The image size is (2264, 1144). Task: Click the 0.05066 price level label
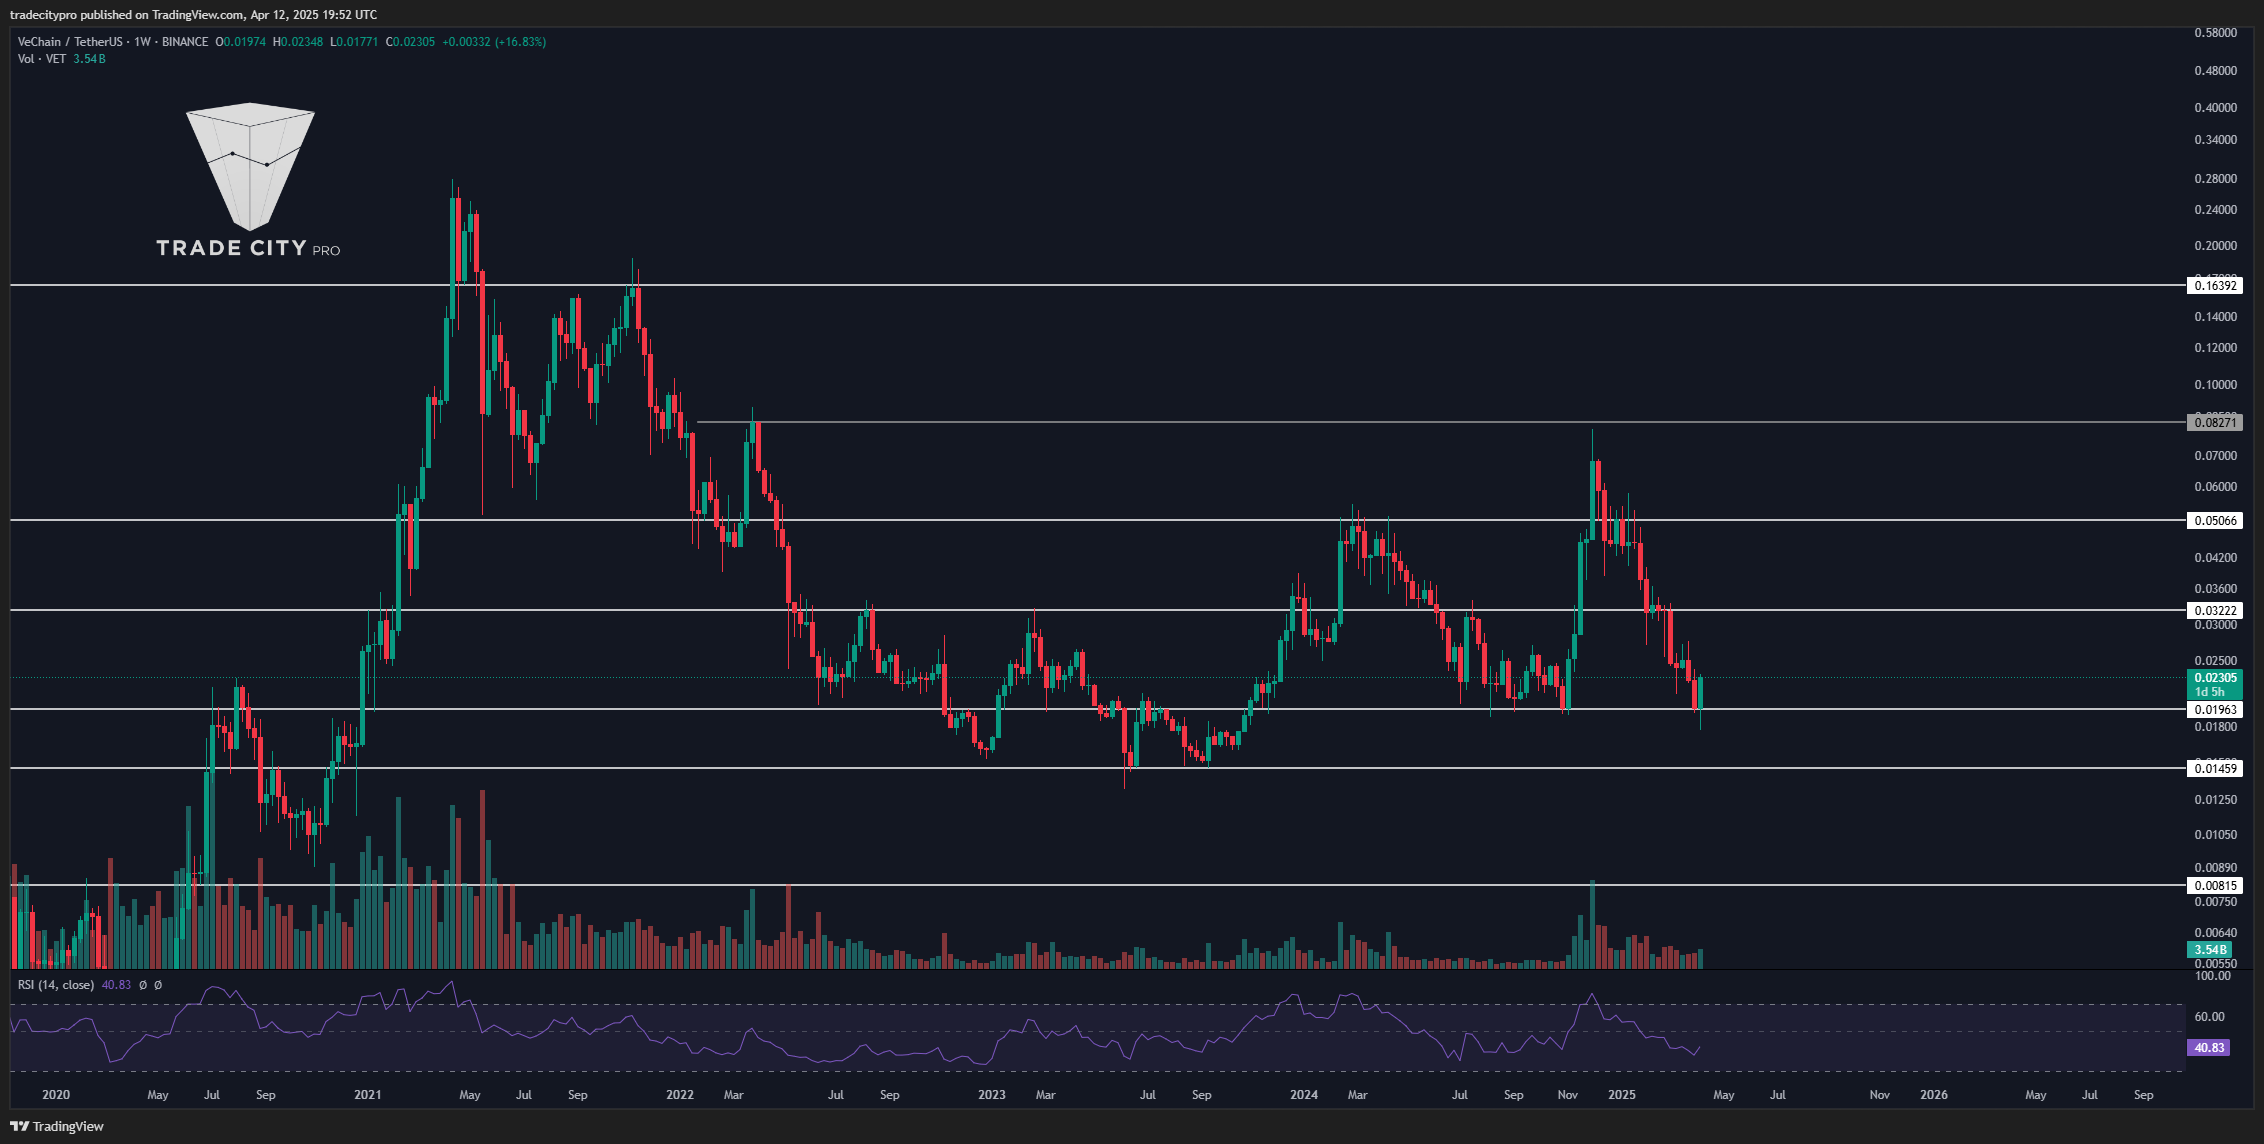tap(2215, 521)
